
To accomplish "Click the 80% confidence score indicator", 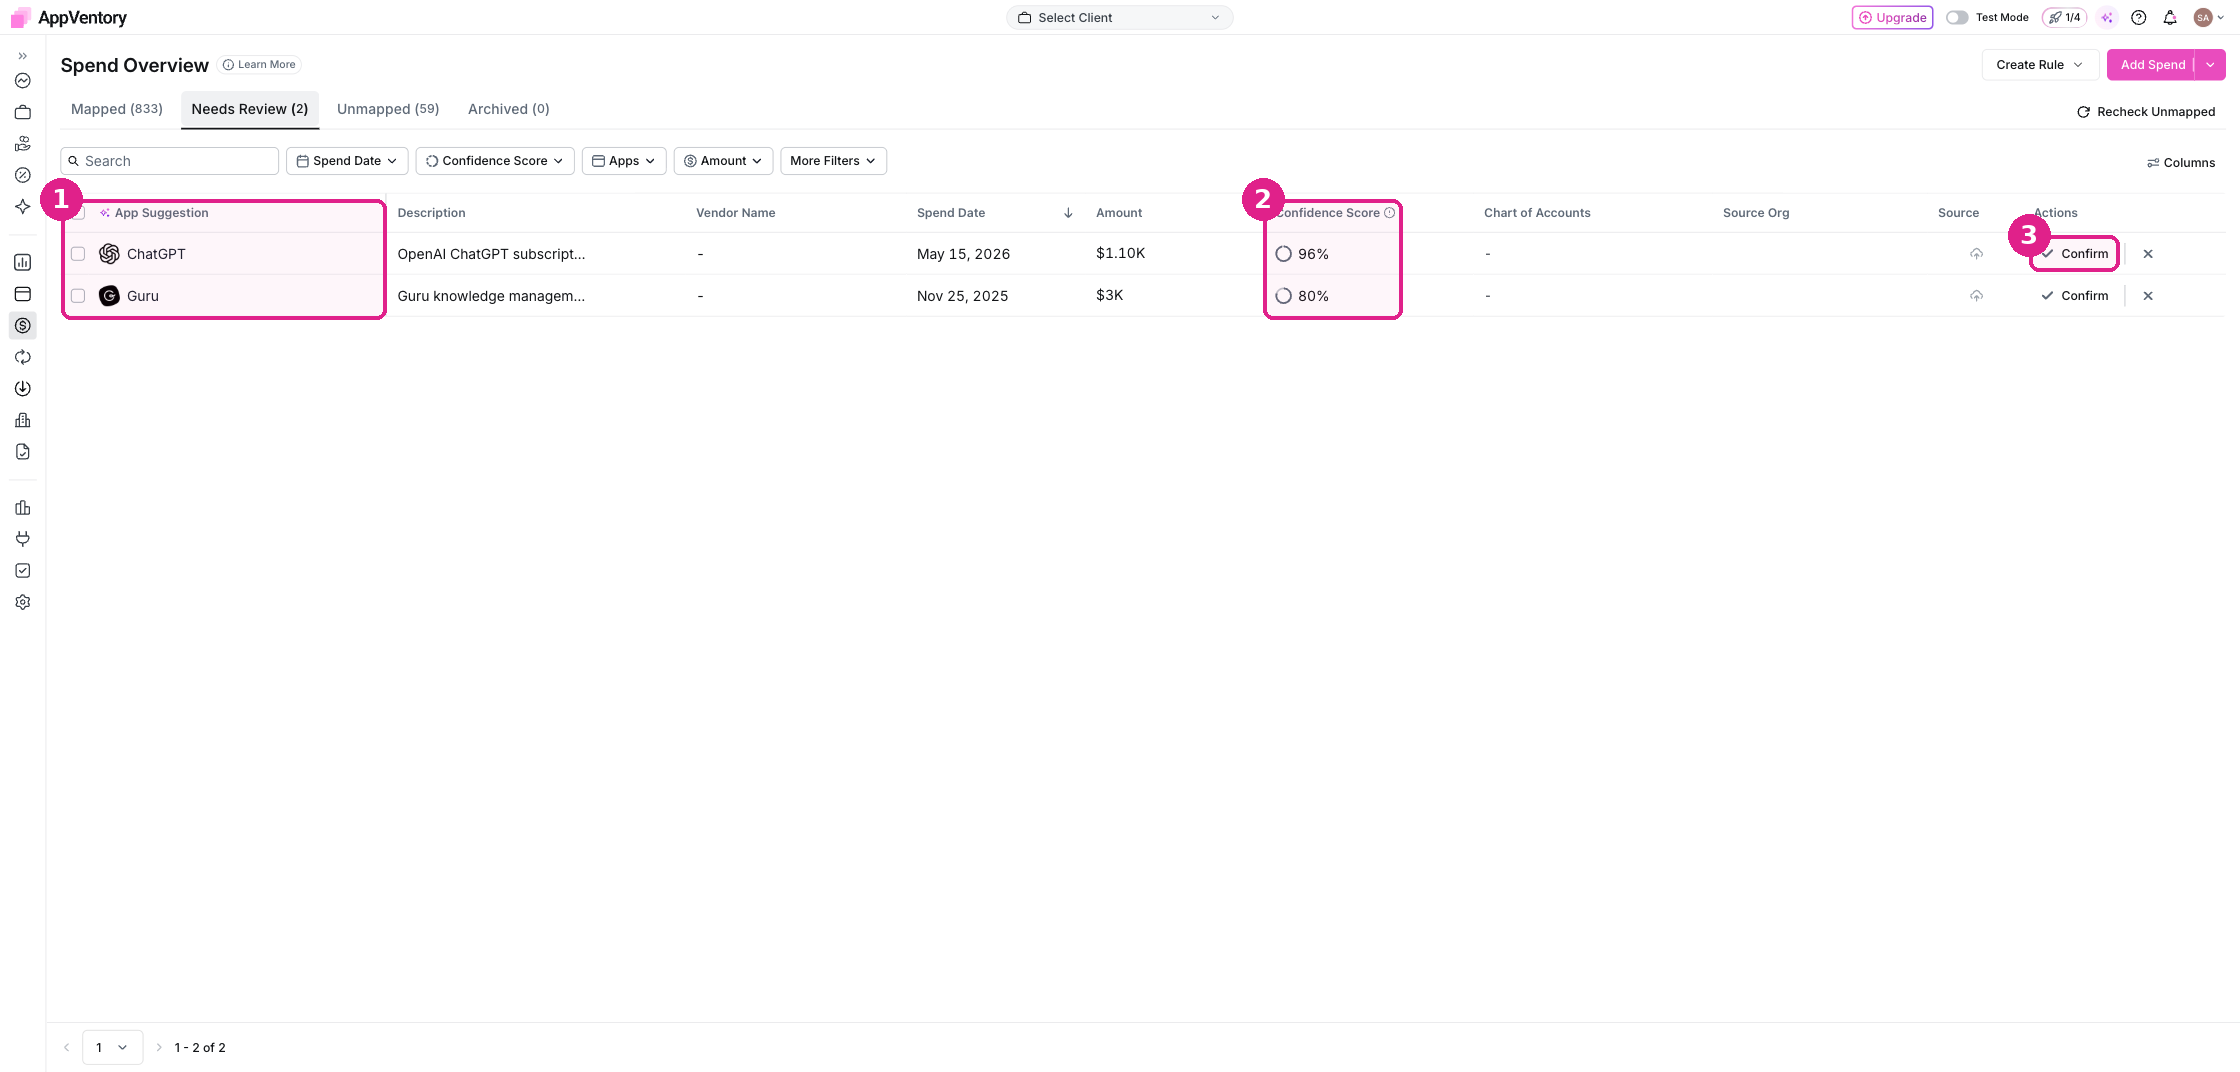I will pos(1302,296).
